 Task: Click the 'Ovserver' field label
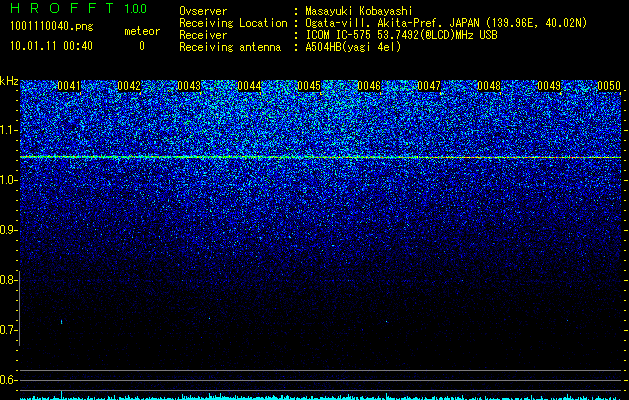[203, 11]
